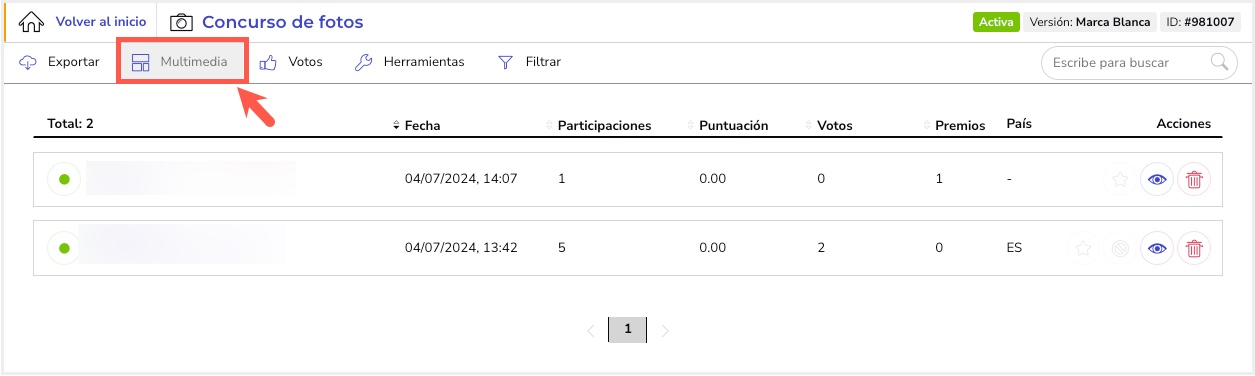Image resolution: width=1255 pixels, height=376 pixels.
Task: Click the camera icon beside Concurso de fotos
Action: [x=181, y=22]
